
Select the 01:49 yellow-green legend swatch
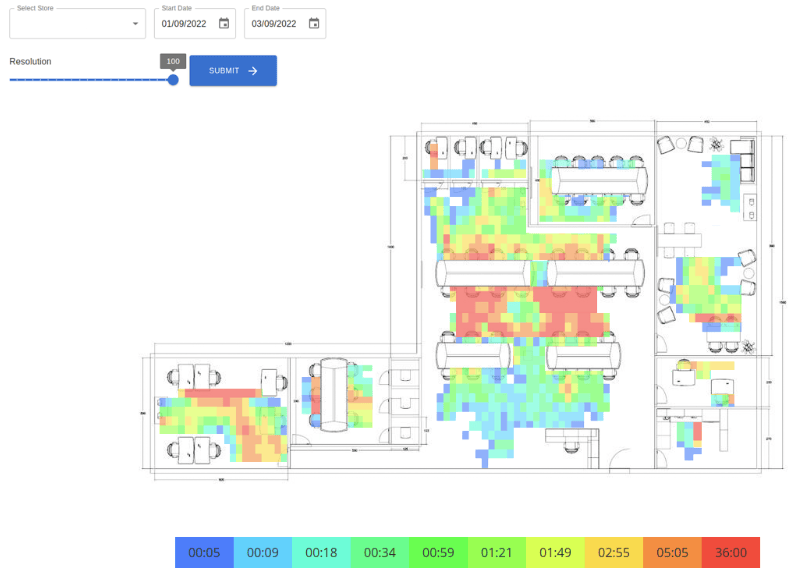[x=555, y=552]
